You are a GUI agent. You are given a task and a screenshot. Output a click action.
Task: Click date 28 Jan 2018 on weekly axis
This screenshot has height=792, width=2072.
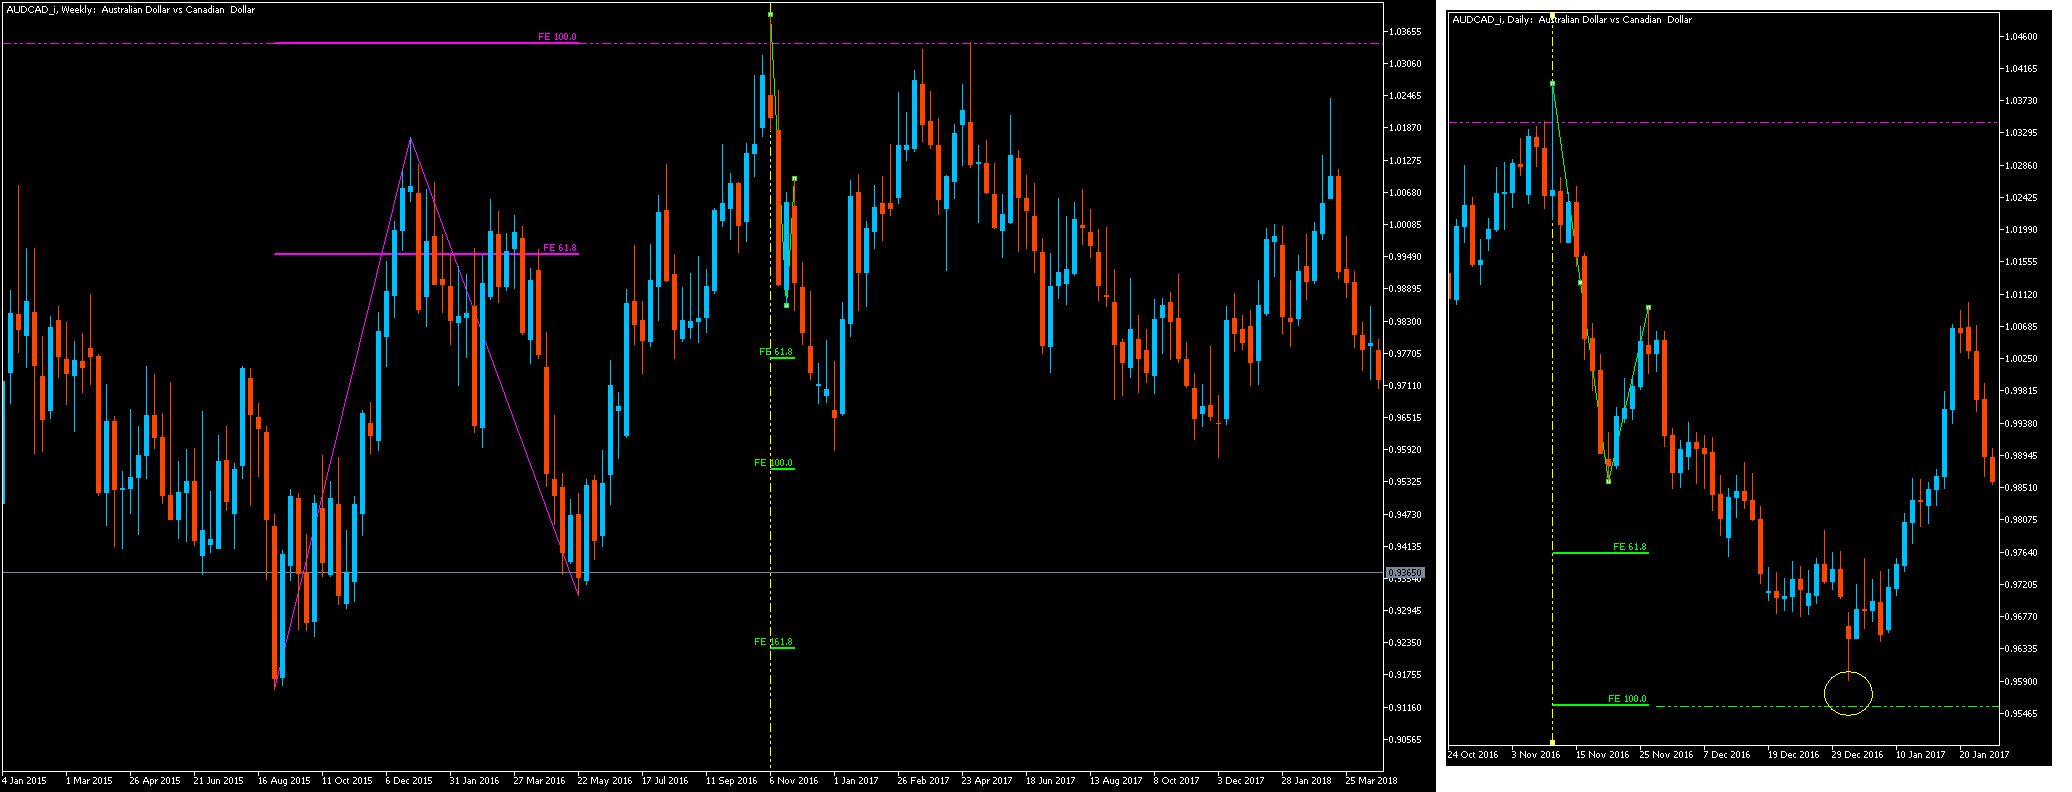point(1307,780)
